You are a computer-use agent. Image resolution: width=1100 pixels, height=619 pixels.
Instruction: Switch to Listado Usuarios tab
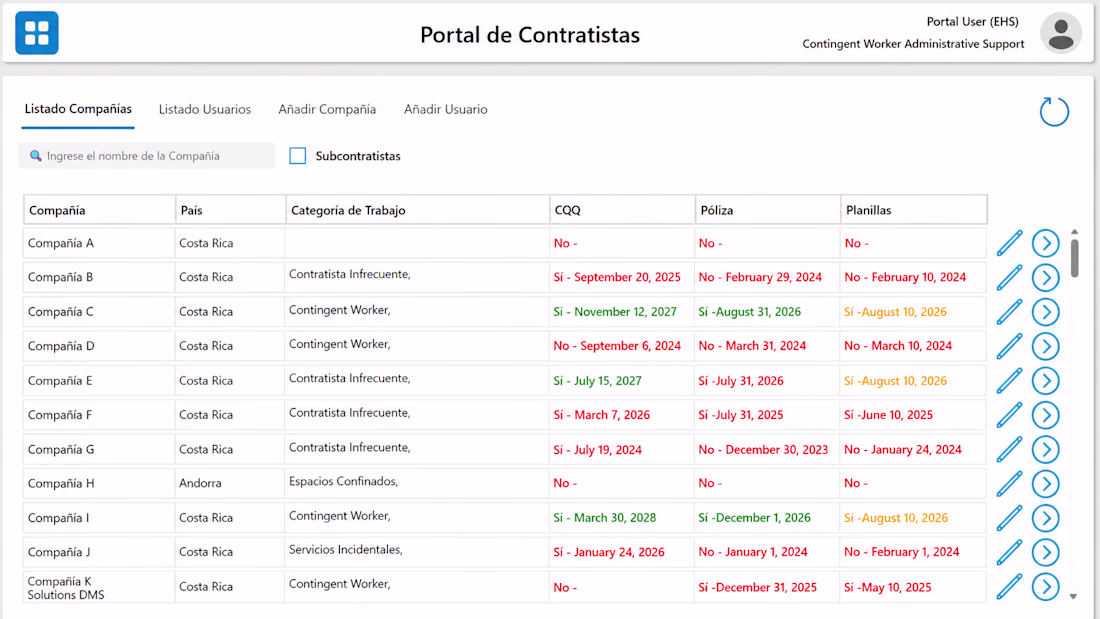pyautogui.click(x=204, y=109)
